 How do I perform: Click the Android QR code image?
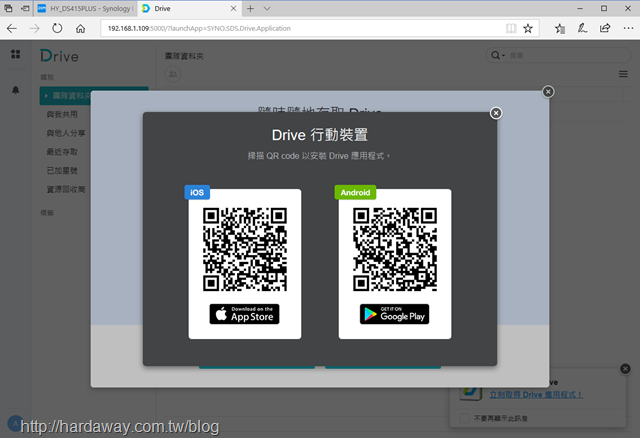(x=395, y=249)
